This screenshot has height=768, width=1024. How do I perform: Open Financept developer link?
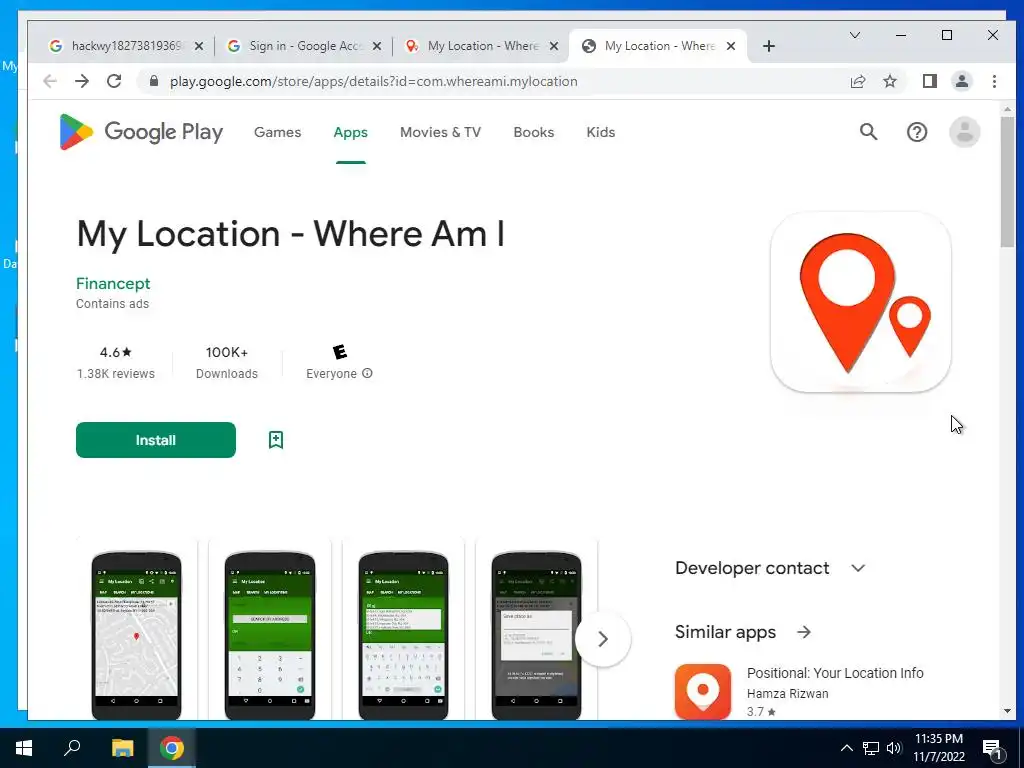113,283
